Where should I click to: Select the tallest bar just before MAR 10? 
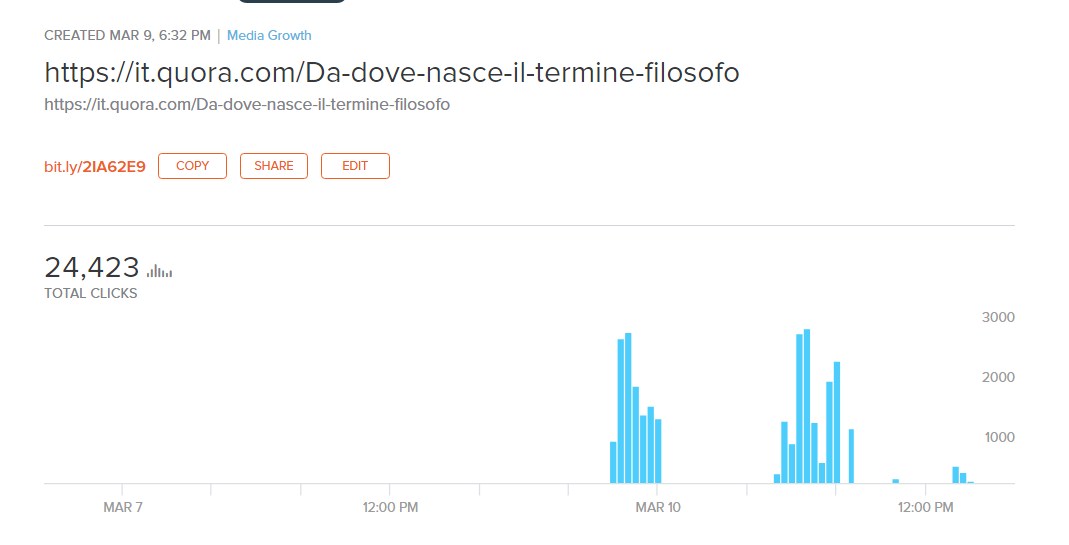coord(628,408)
